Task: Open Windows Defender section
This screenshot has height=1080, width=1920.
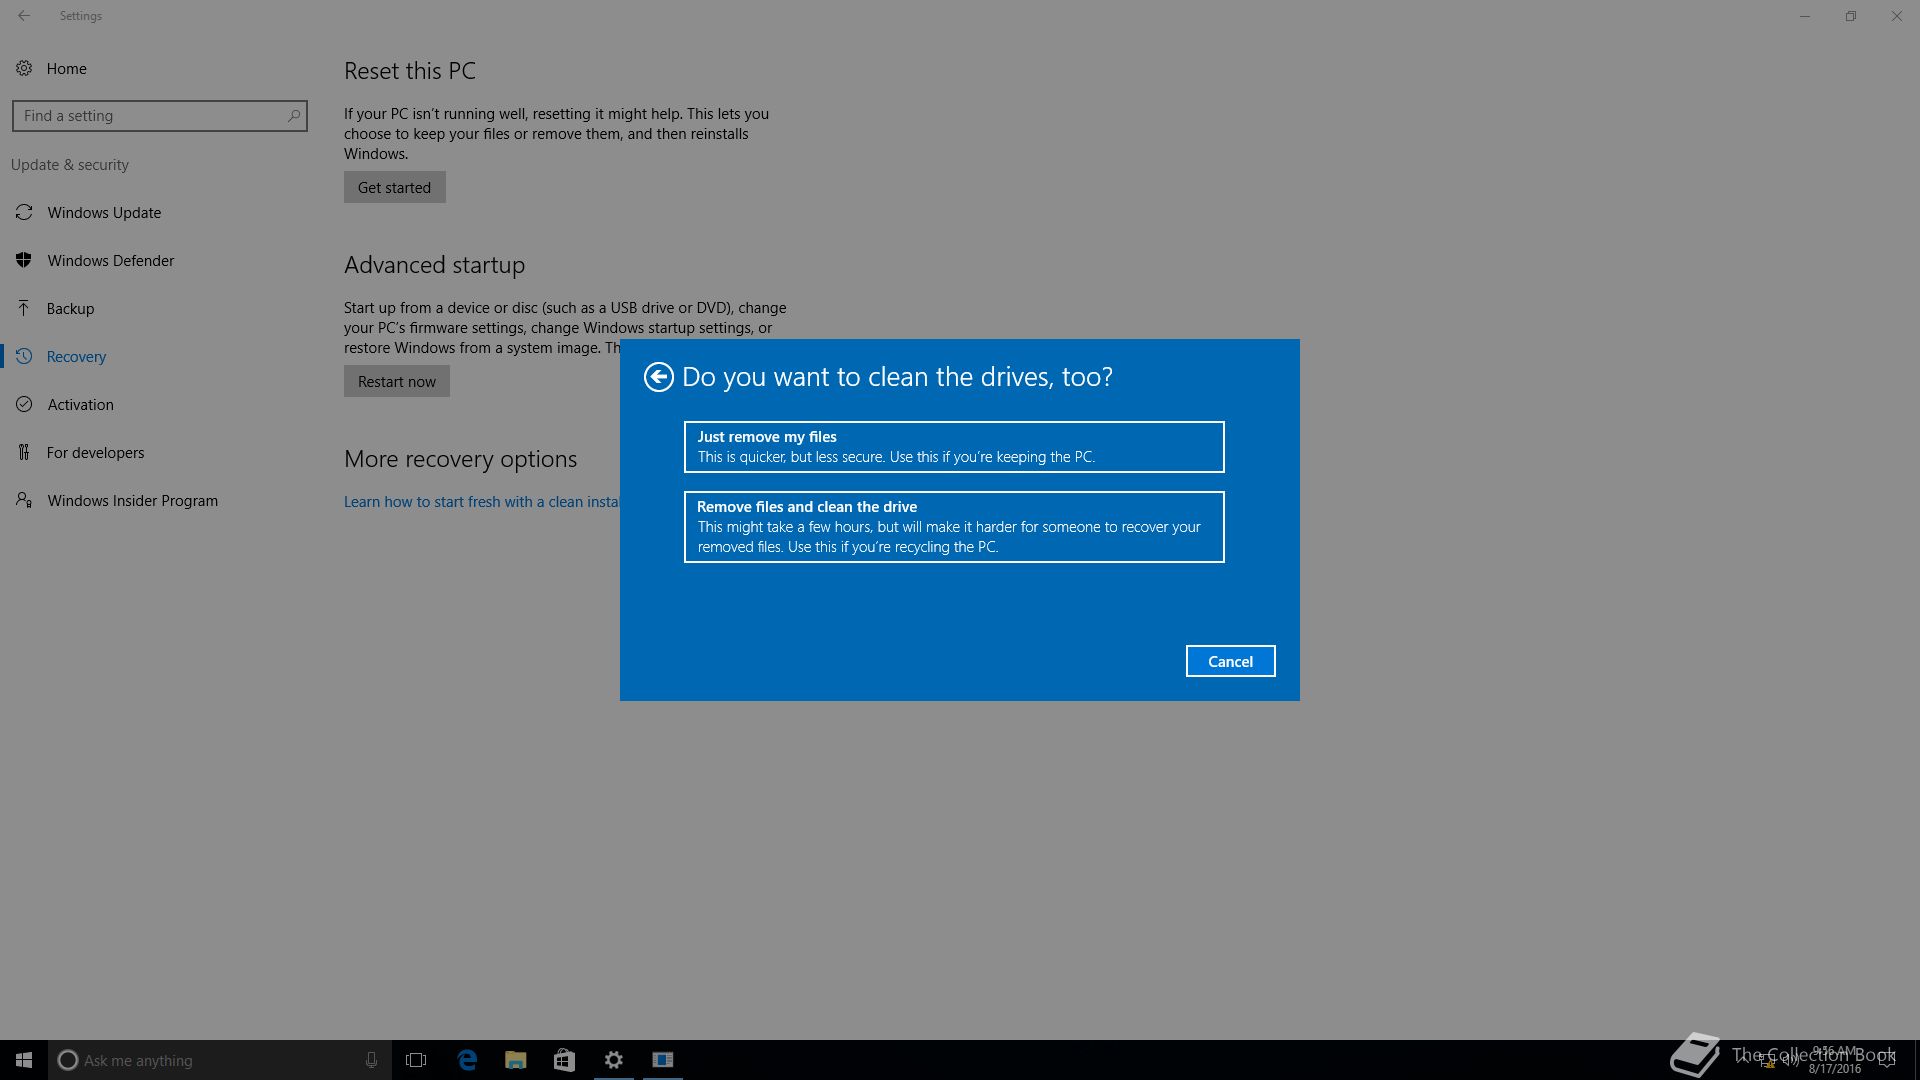Action: (110, 261)
